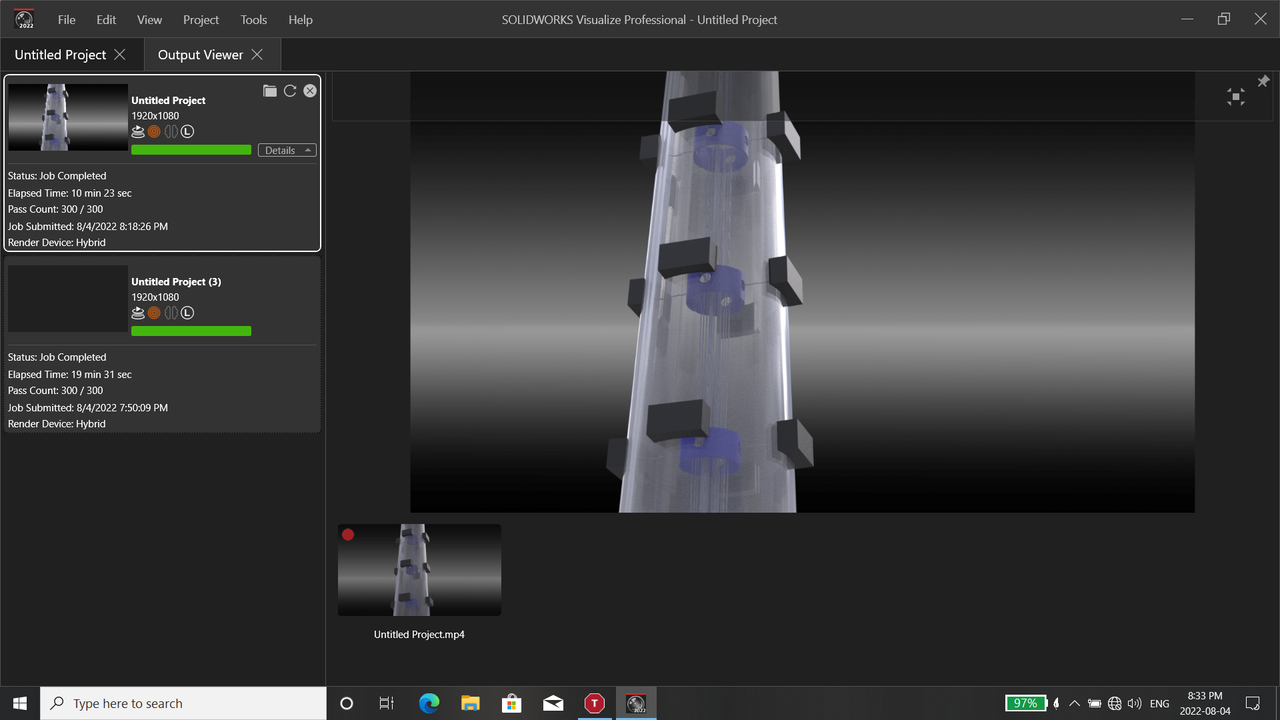Toggle the record indicator on the video thumbnail

tap(347, 535)
